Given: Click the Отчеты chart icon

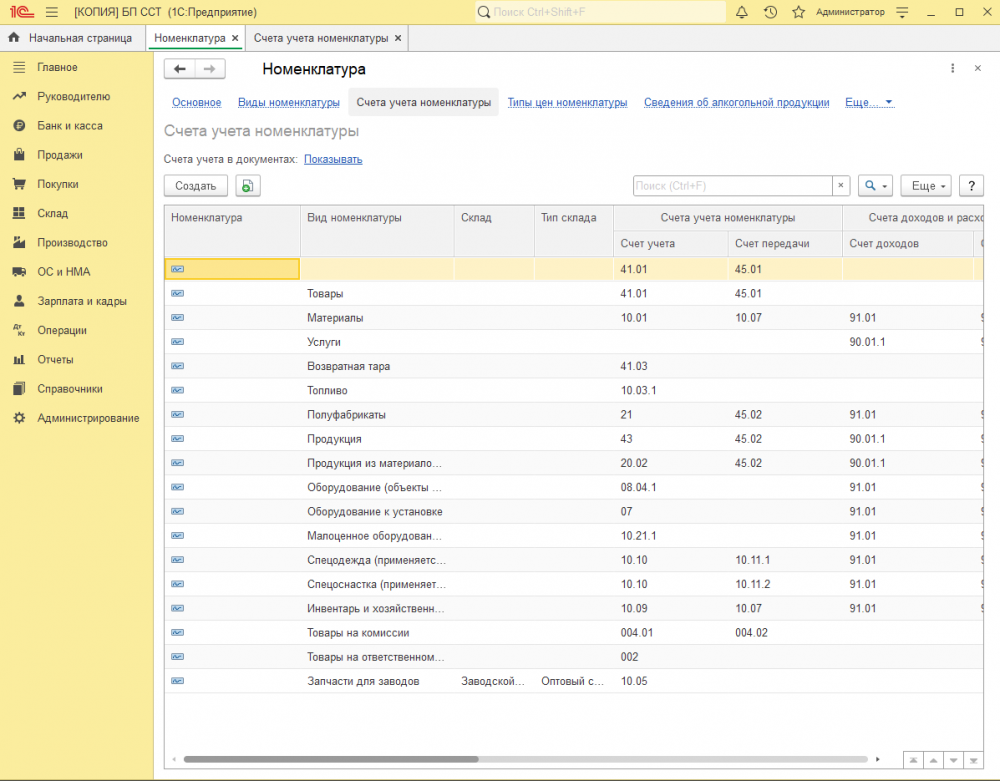Looking at the screenshot, I should [x=19, y=360].
